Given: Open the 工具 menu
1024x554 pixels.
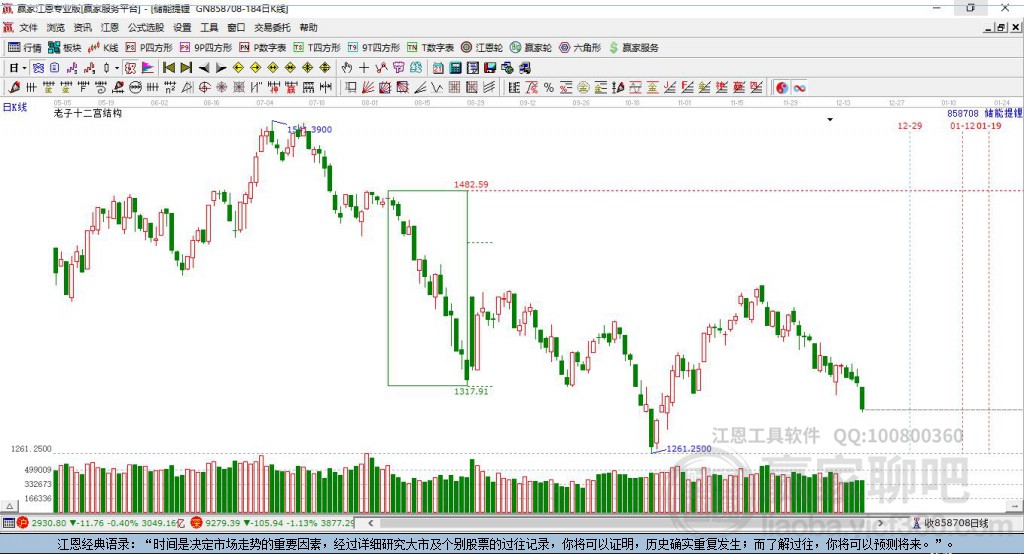Looking at the screenshot, I should [209, 27].
